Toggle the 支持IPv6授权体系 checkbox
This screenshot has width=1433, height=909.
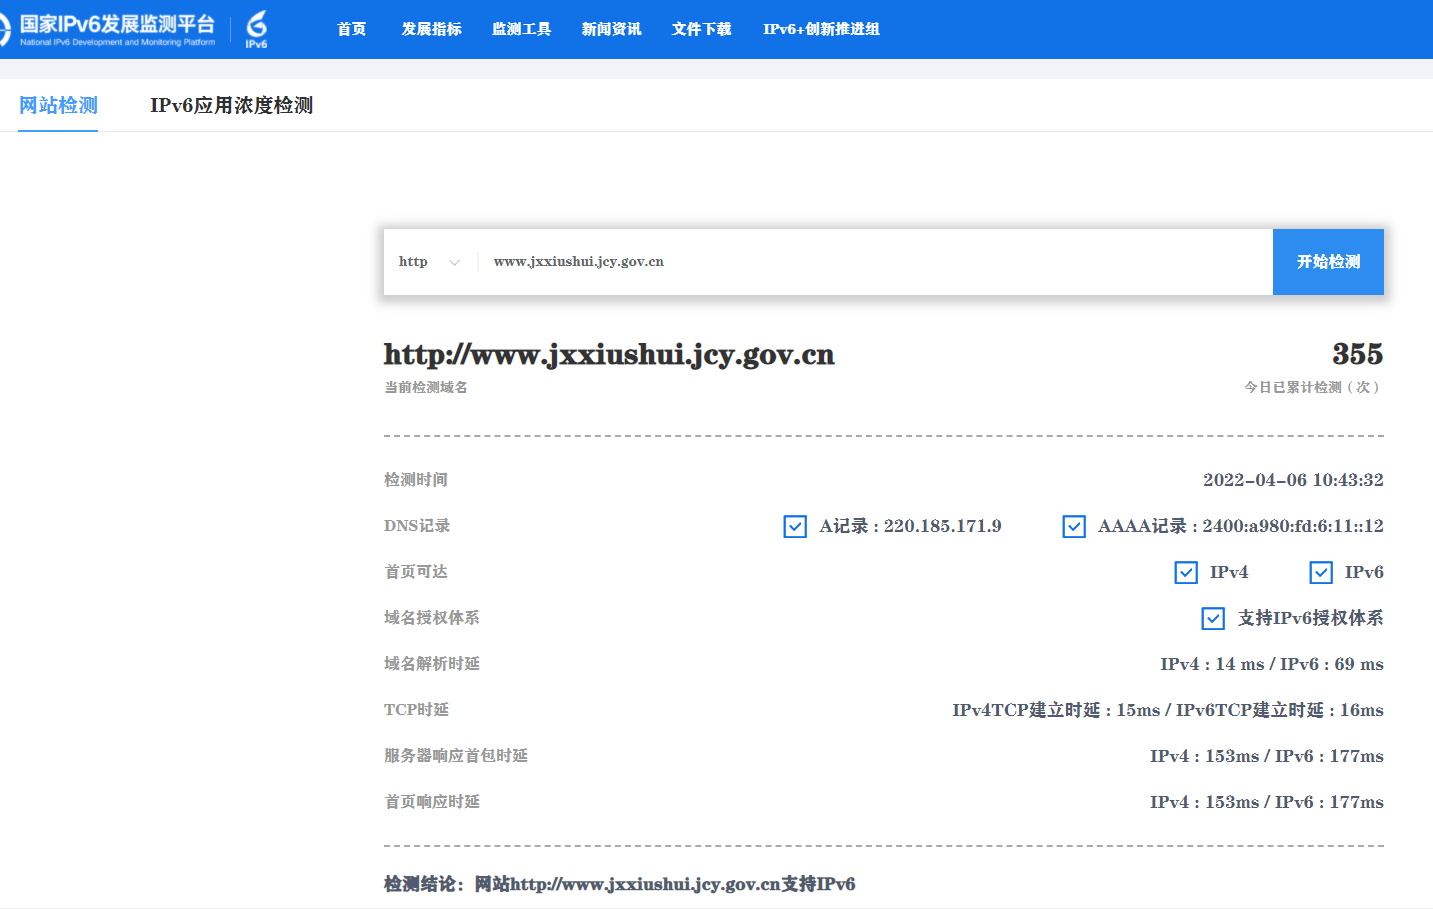coord(1213,618)
